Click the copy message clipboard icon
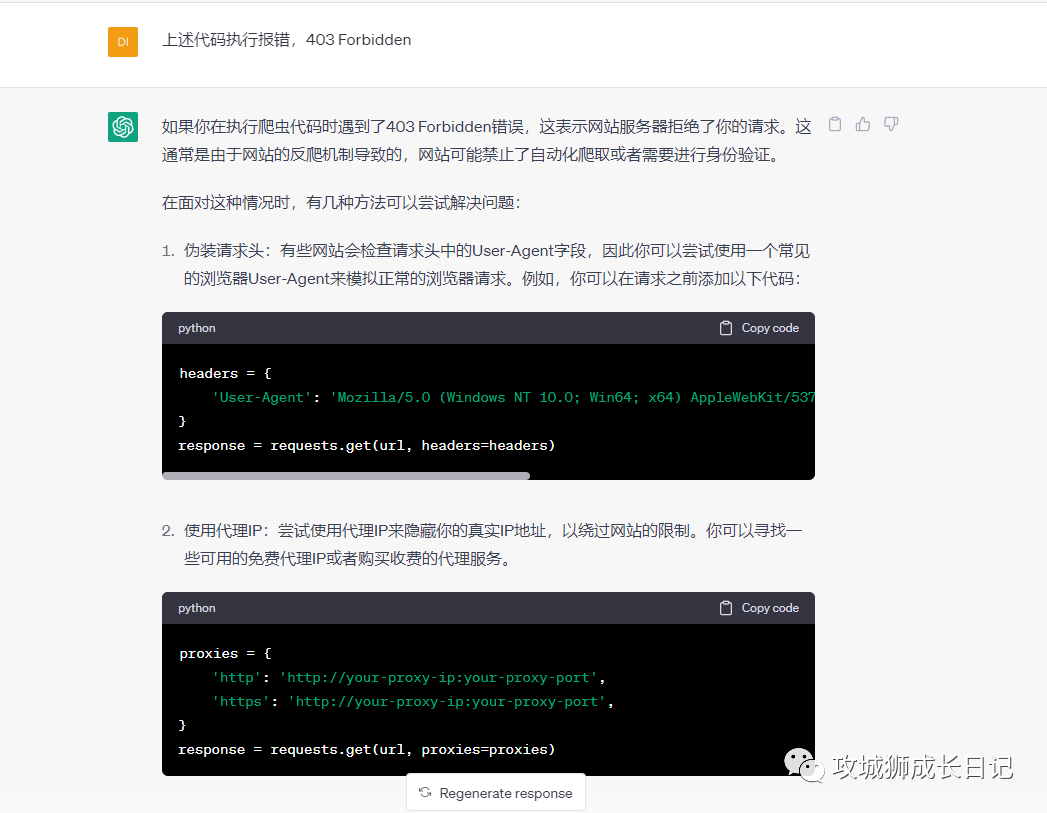The width and height of the screenshot is (1047, 813). (835, 125)
